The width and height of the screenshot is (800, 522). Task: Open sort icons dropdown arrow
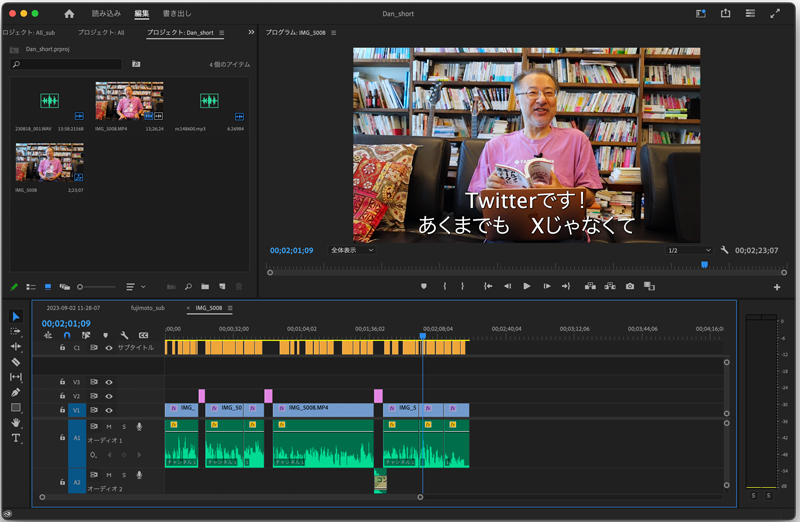coord(143,287)
